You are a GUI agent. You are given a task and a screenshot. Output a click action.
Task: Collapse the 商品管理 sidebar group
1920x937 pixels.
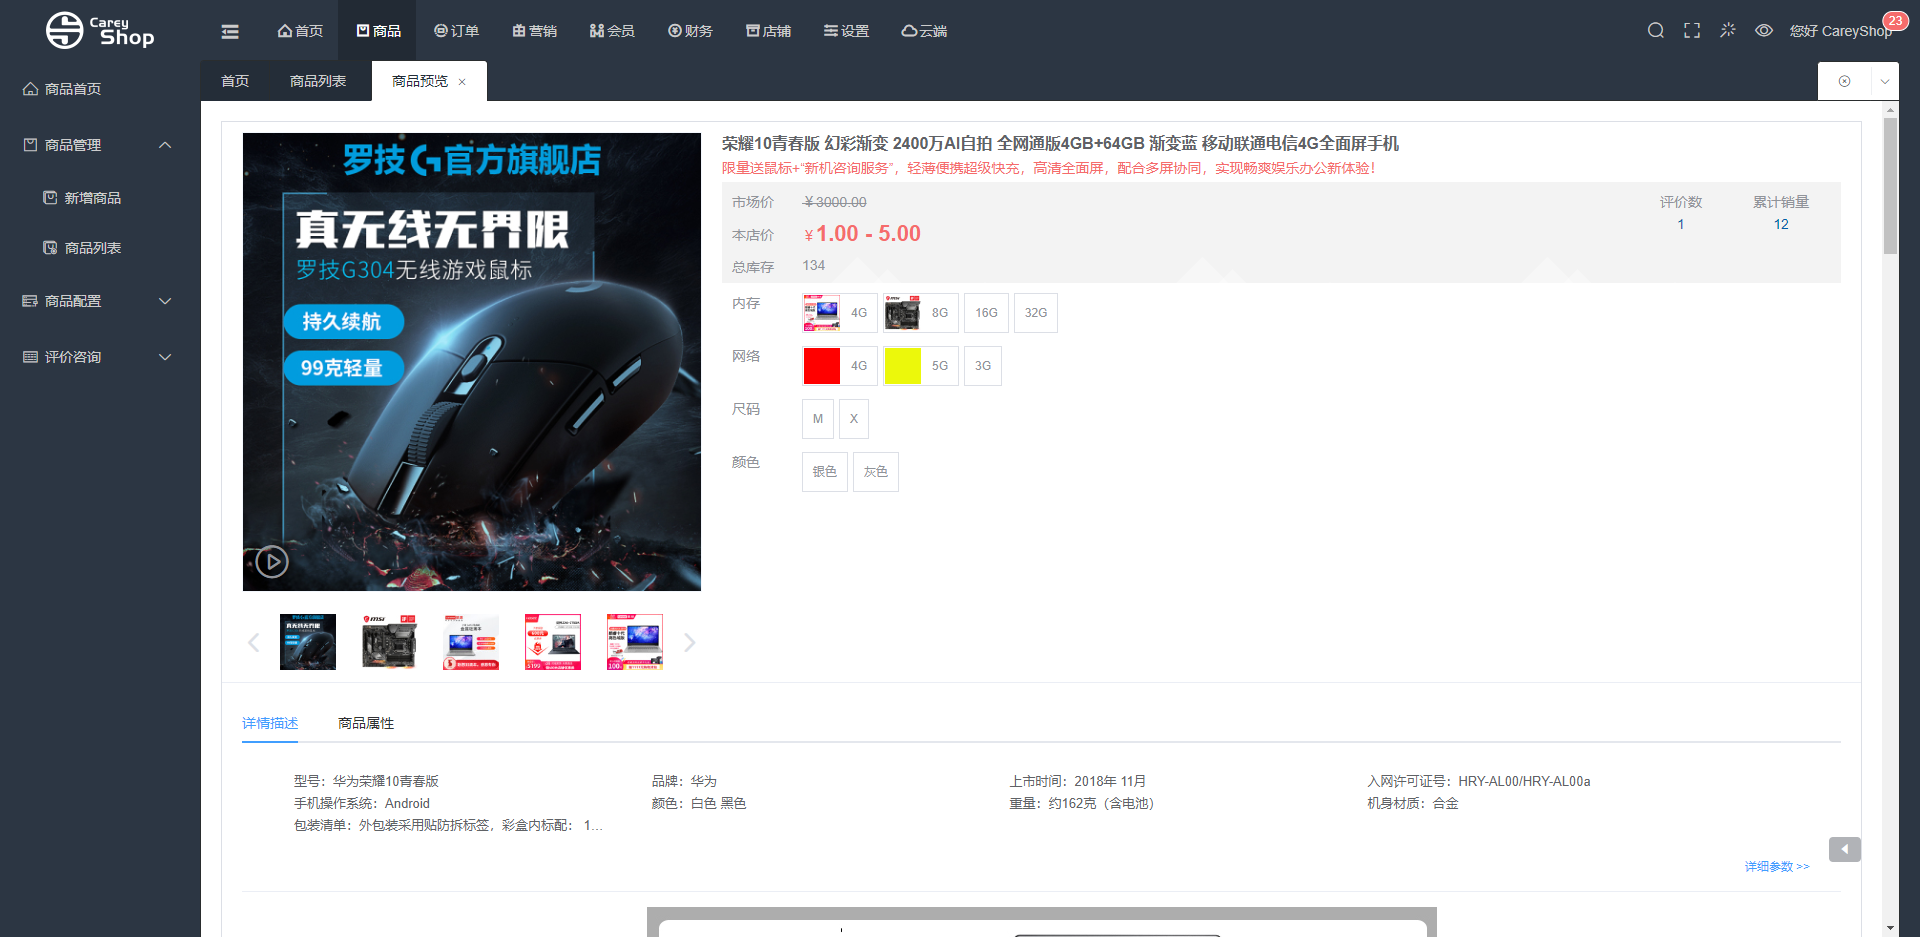[100, 145]
